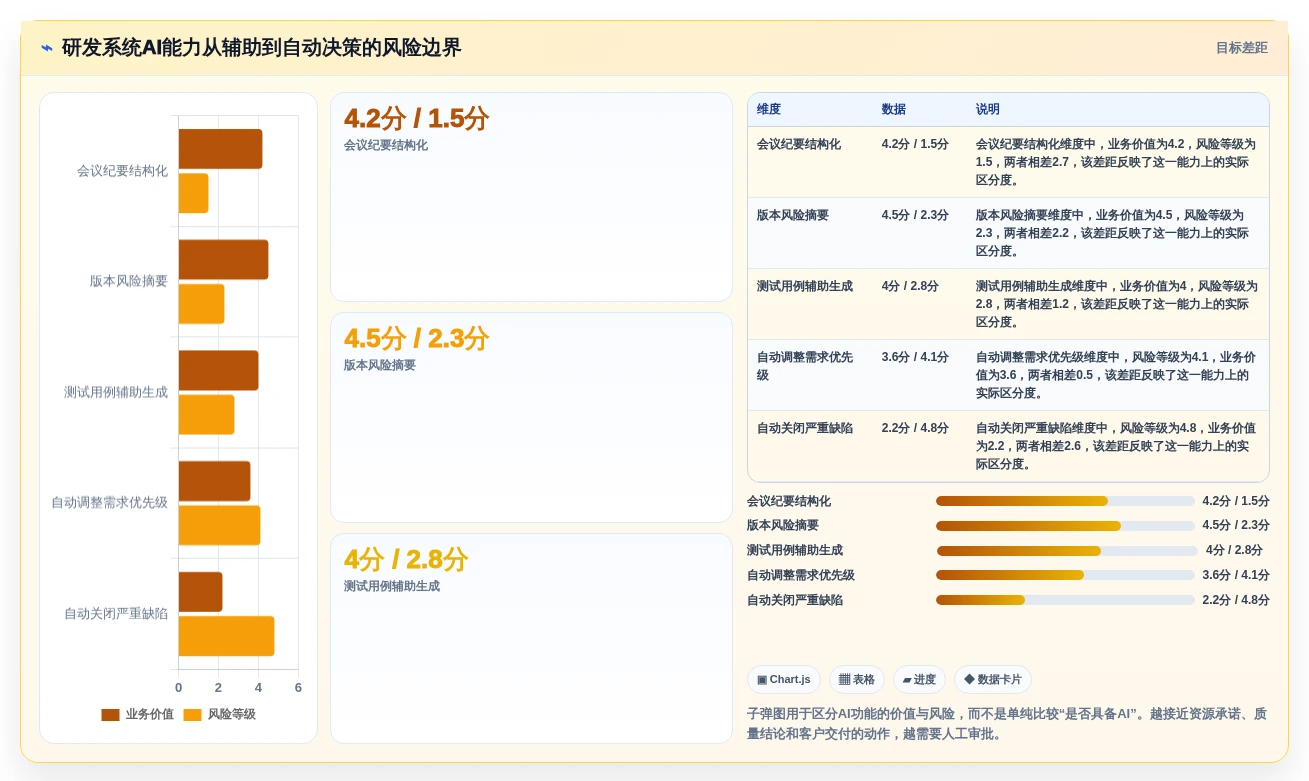Click 测试用例辅助生成 axis label in chart
Viewport: 1309px width, 781px height.
116,392
